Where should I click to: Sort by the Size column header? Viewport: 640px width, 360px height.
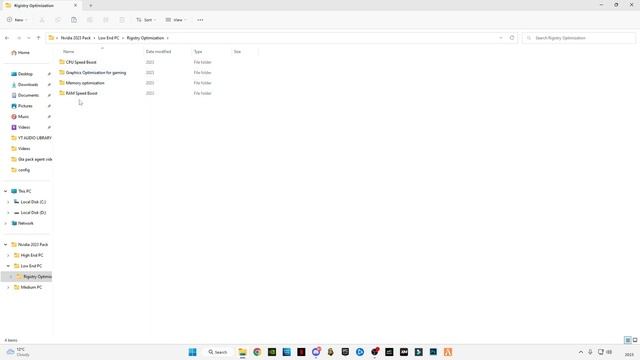tap(237, 52)
